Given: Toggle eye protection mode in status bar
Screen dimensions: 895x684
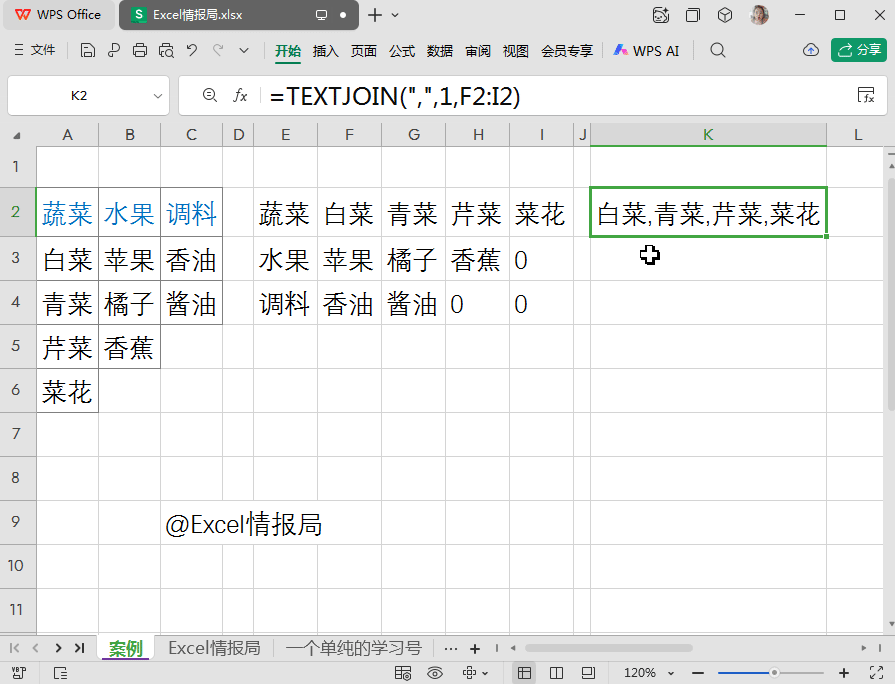Looking at the screenshot, I should tap(435, 673).
